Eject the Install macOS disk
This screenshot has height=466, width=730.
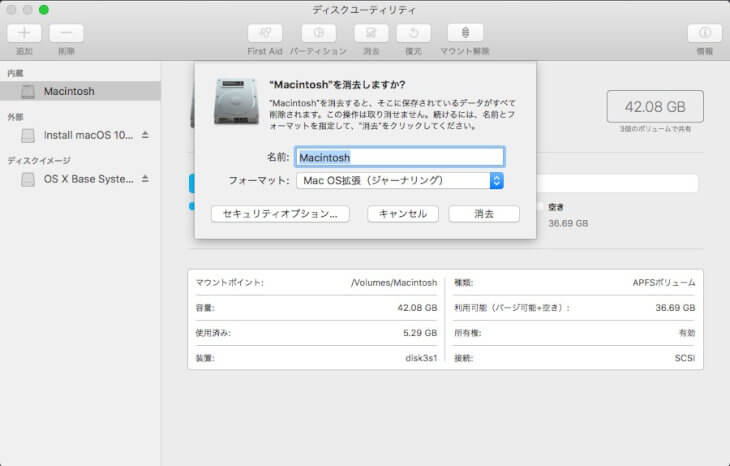tap(145, 135)
